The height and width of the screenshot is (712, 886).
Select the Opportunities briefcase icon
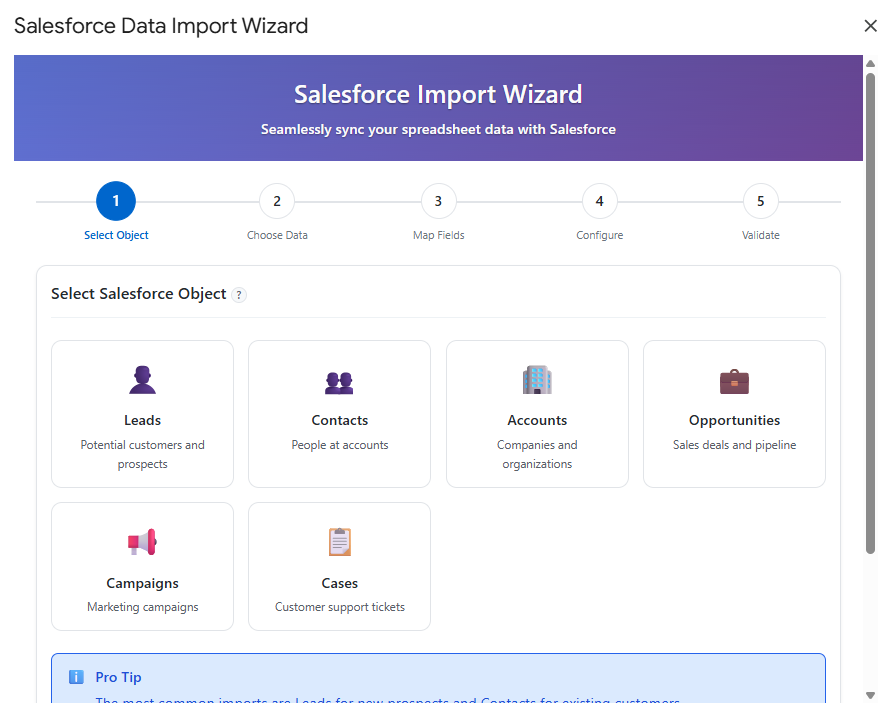tap(734, 380)
